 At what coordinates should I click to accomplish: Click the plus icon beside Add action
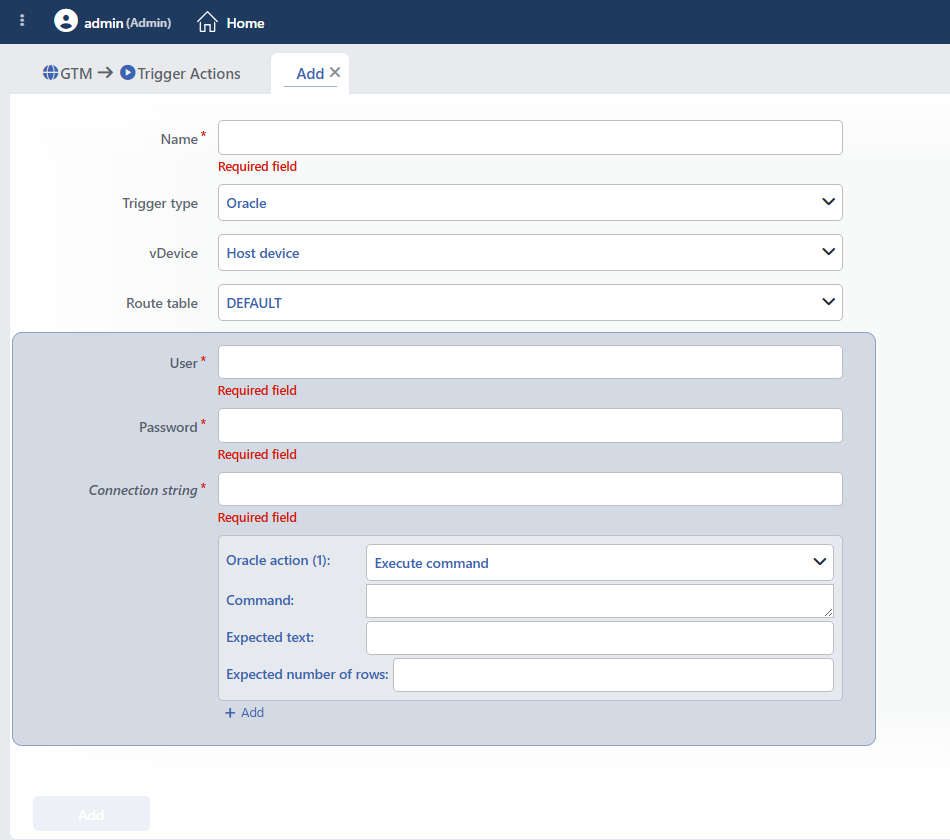point(230,713)
